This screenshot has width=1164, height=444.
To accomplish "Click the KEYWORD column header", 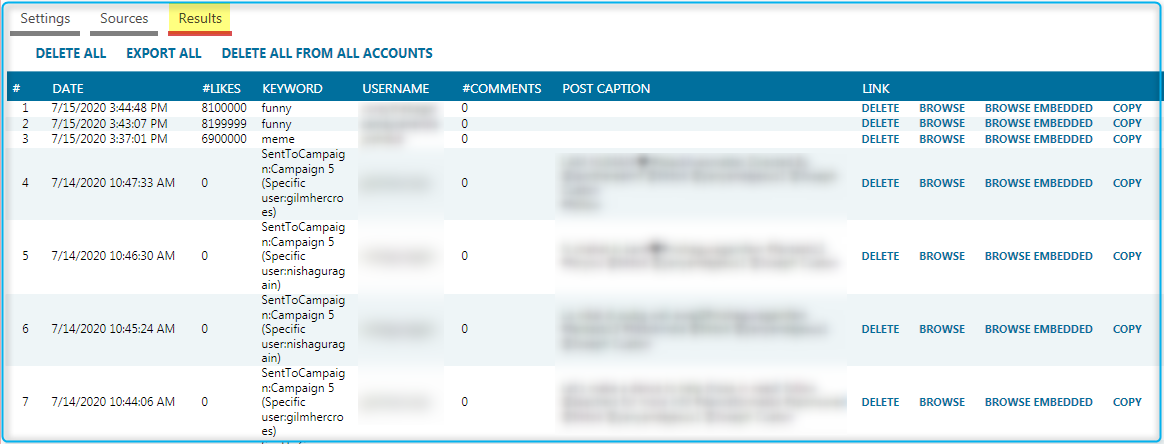I will 292,89.
